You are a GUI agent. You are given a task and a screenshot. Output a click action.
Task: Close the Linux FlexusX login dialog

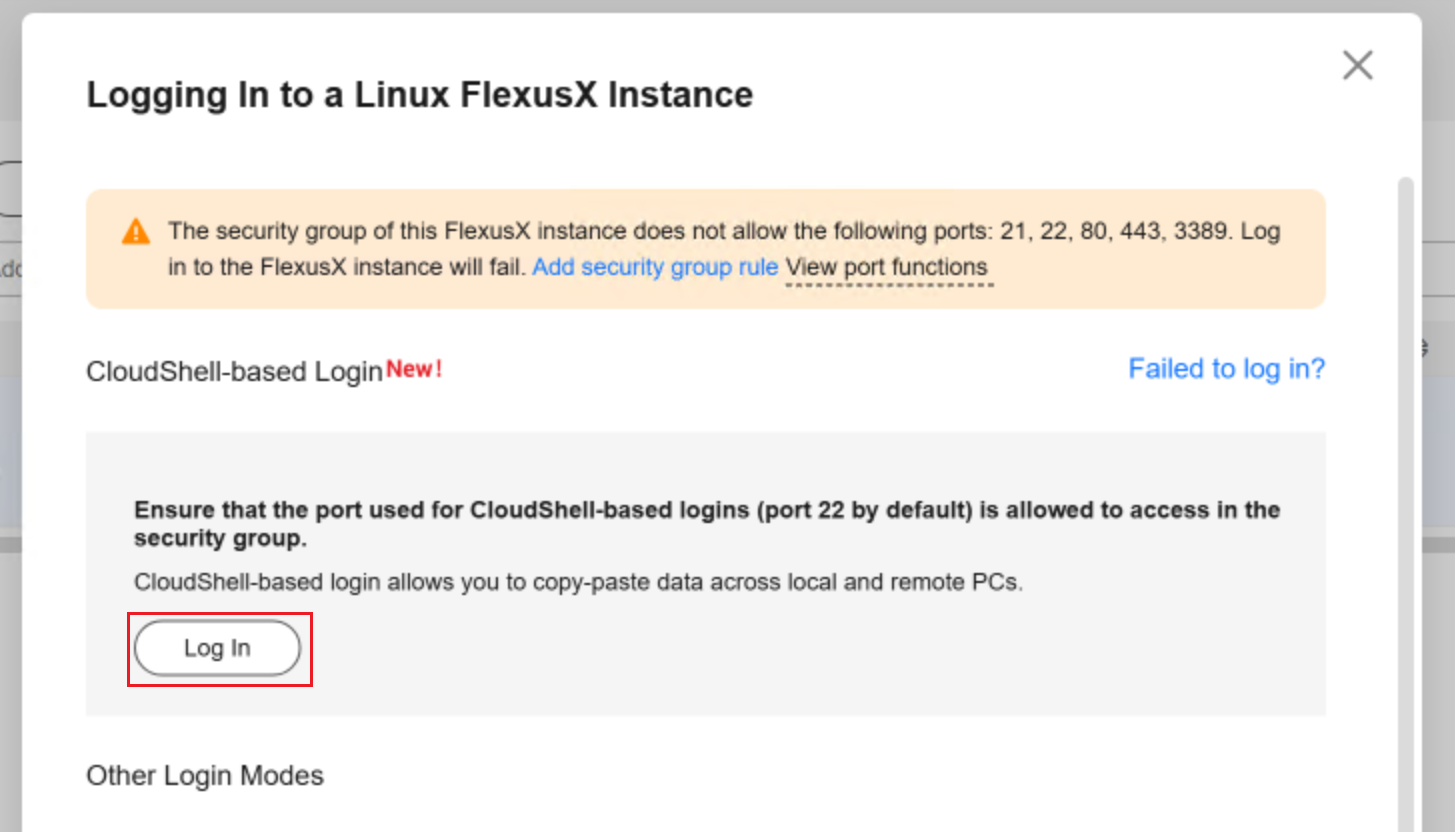pos(1357,66)
